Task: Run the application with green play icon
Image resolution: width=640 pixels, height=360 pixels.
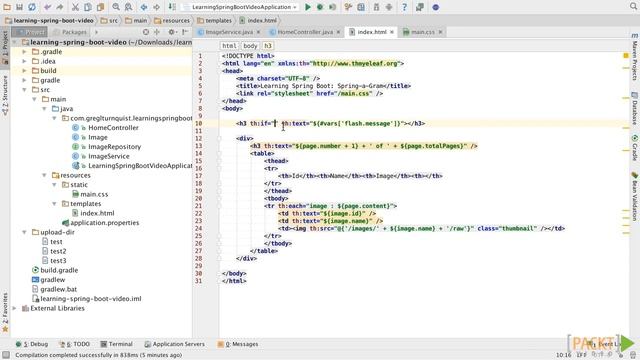Action: pyautogui.click(x=308, y=7)
